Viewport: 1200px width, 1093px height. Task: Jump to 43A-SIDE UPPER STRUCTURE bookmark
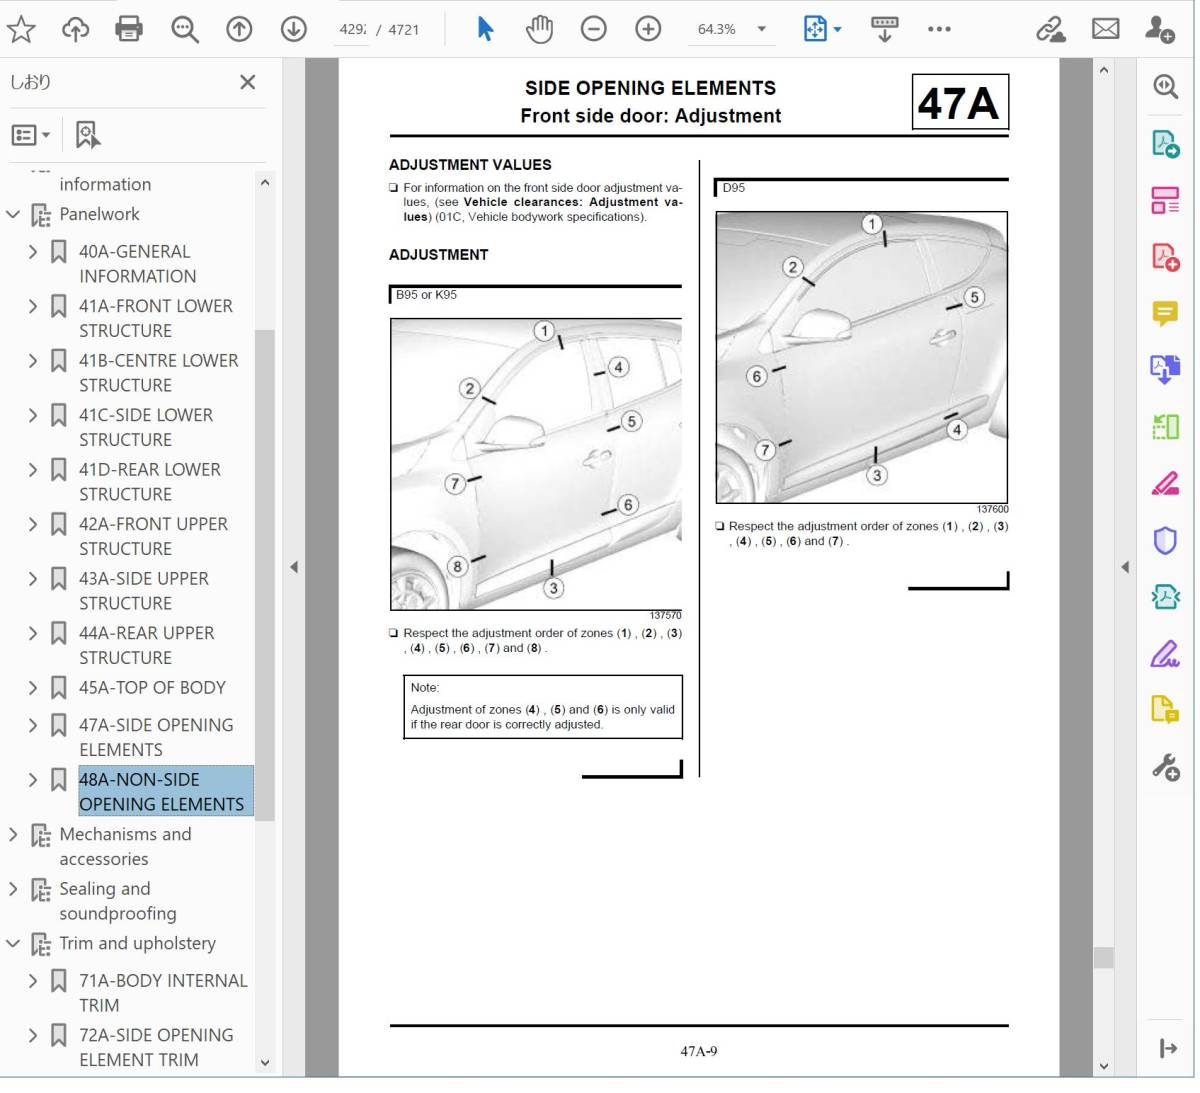click(x=144, y=591)
